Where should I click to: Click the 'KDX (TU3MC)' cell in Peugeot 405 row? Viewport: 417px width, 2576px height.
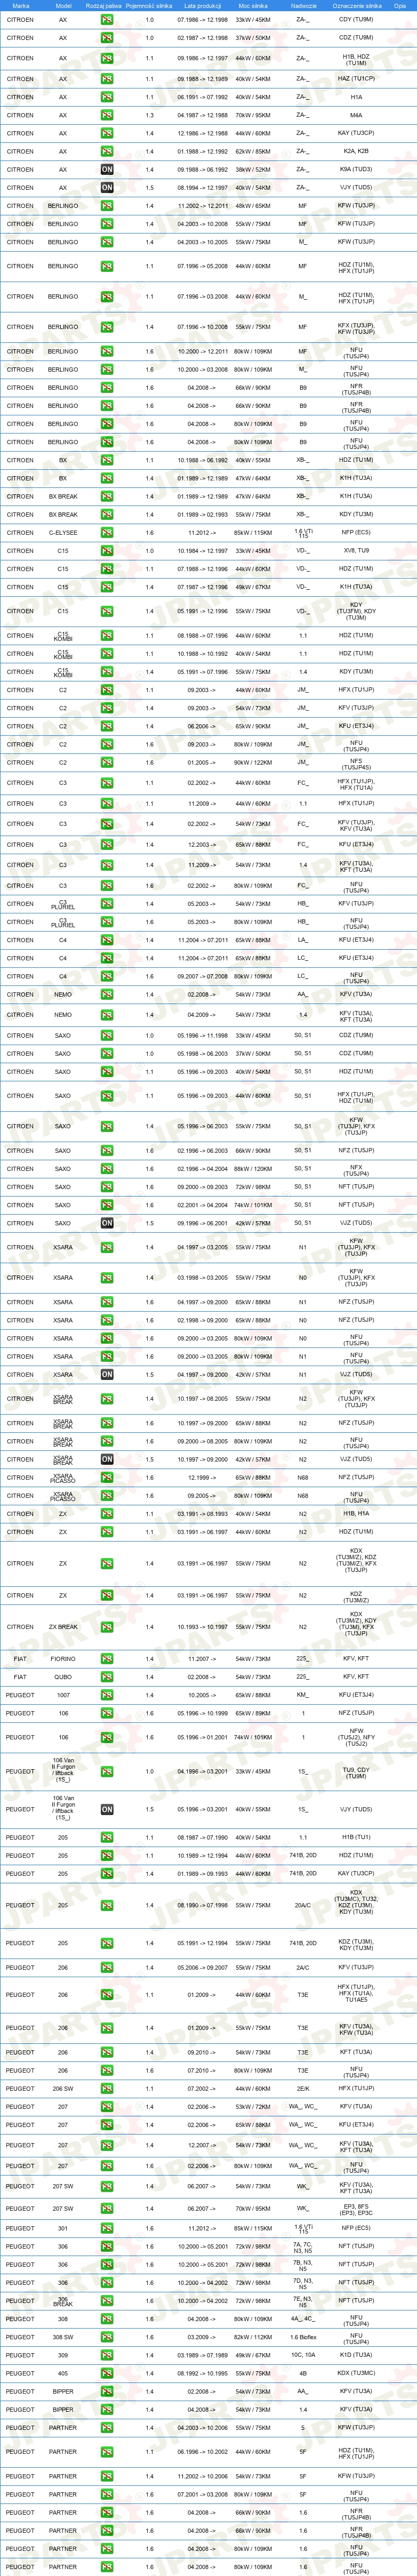[356, 2374]
